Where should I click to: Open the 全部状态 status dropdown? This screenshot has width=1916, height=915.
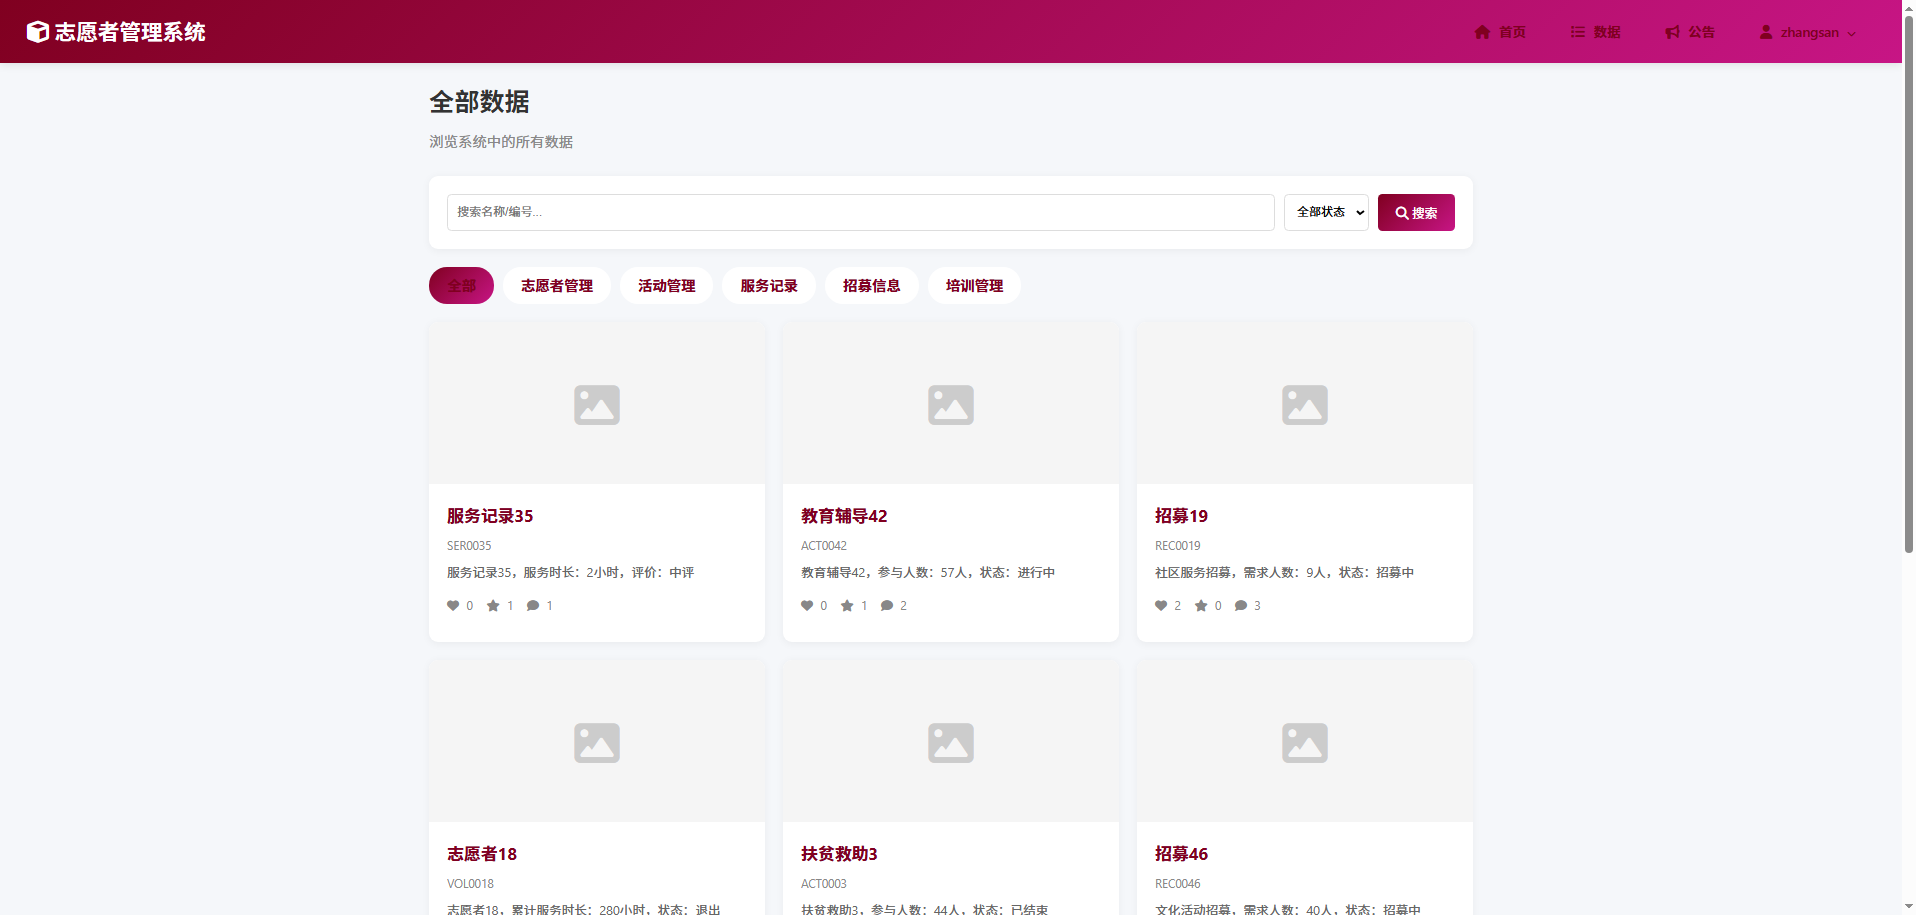[1326, 212]
